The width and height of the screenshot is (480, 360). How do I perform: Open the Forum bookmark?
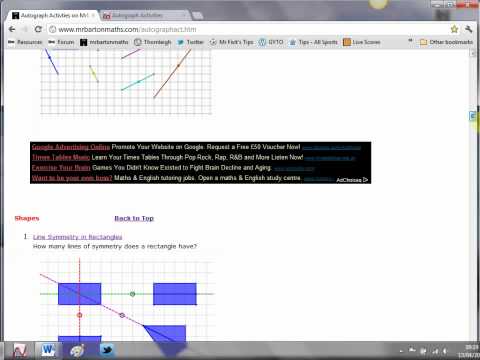pos(61,42)
